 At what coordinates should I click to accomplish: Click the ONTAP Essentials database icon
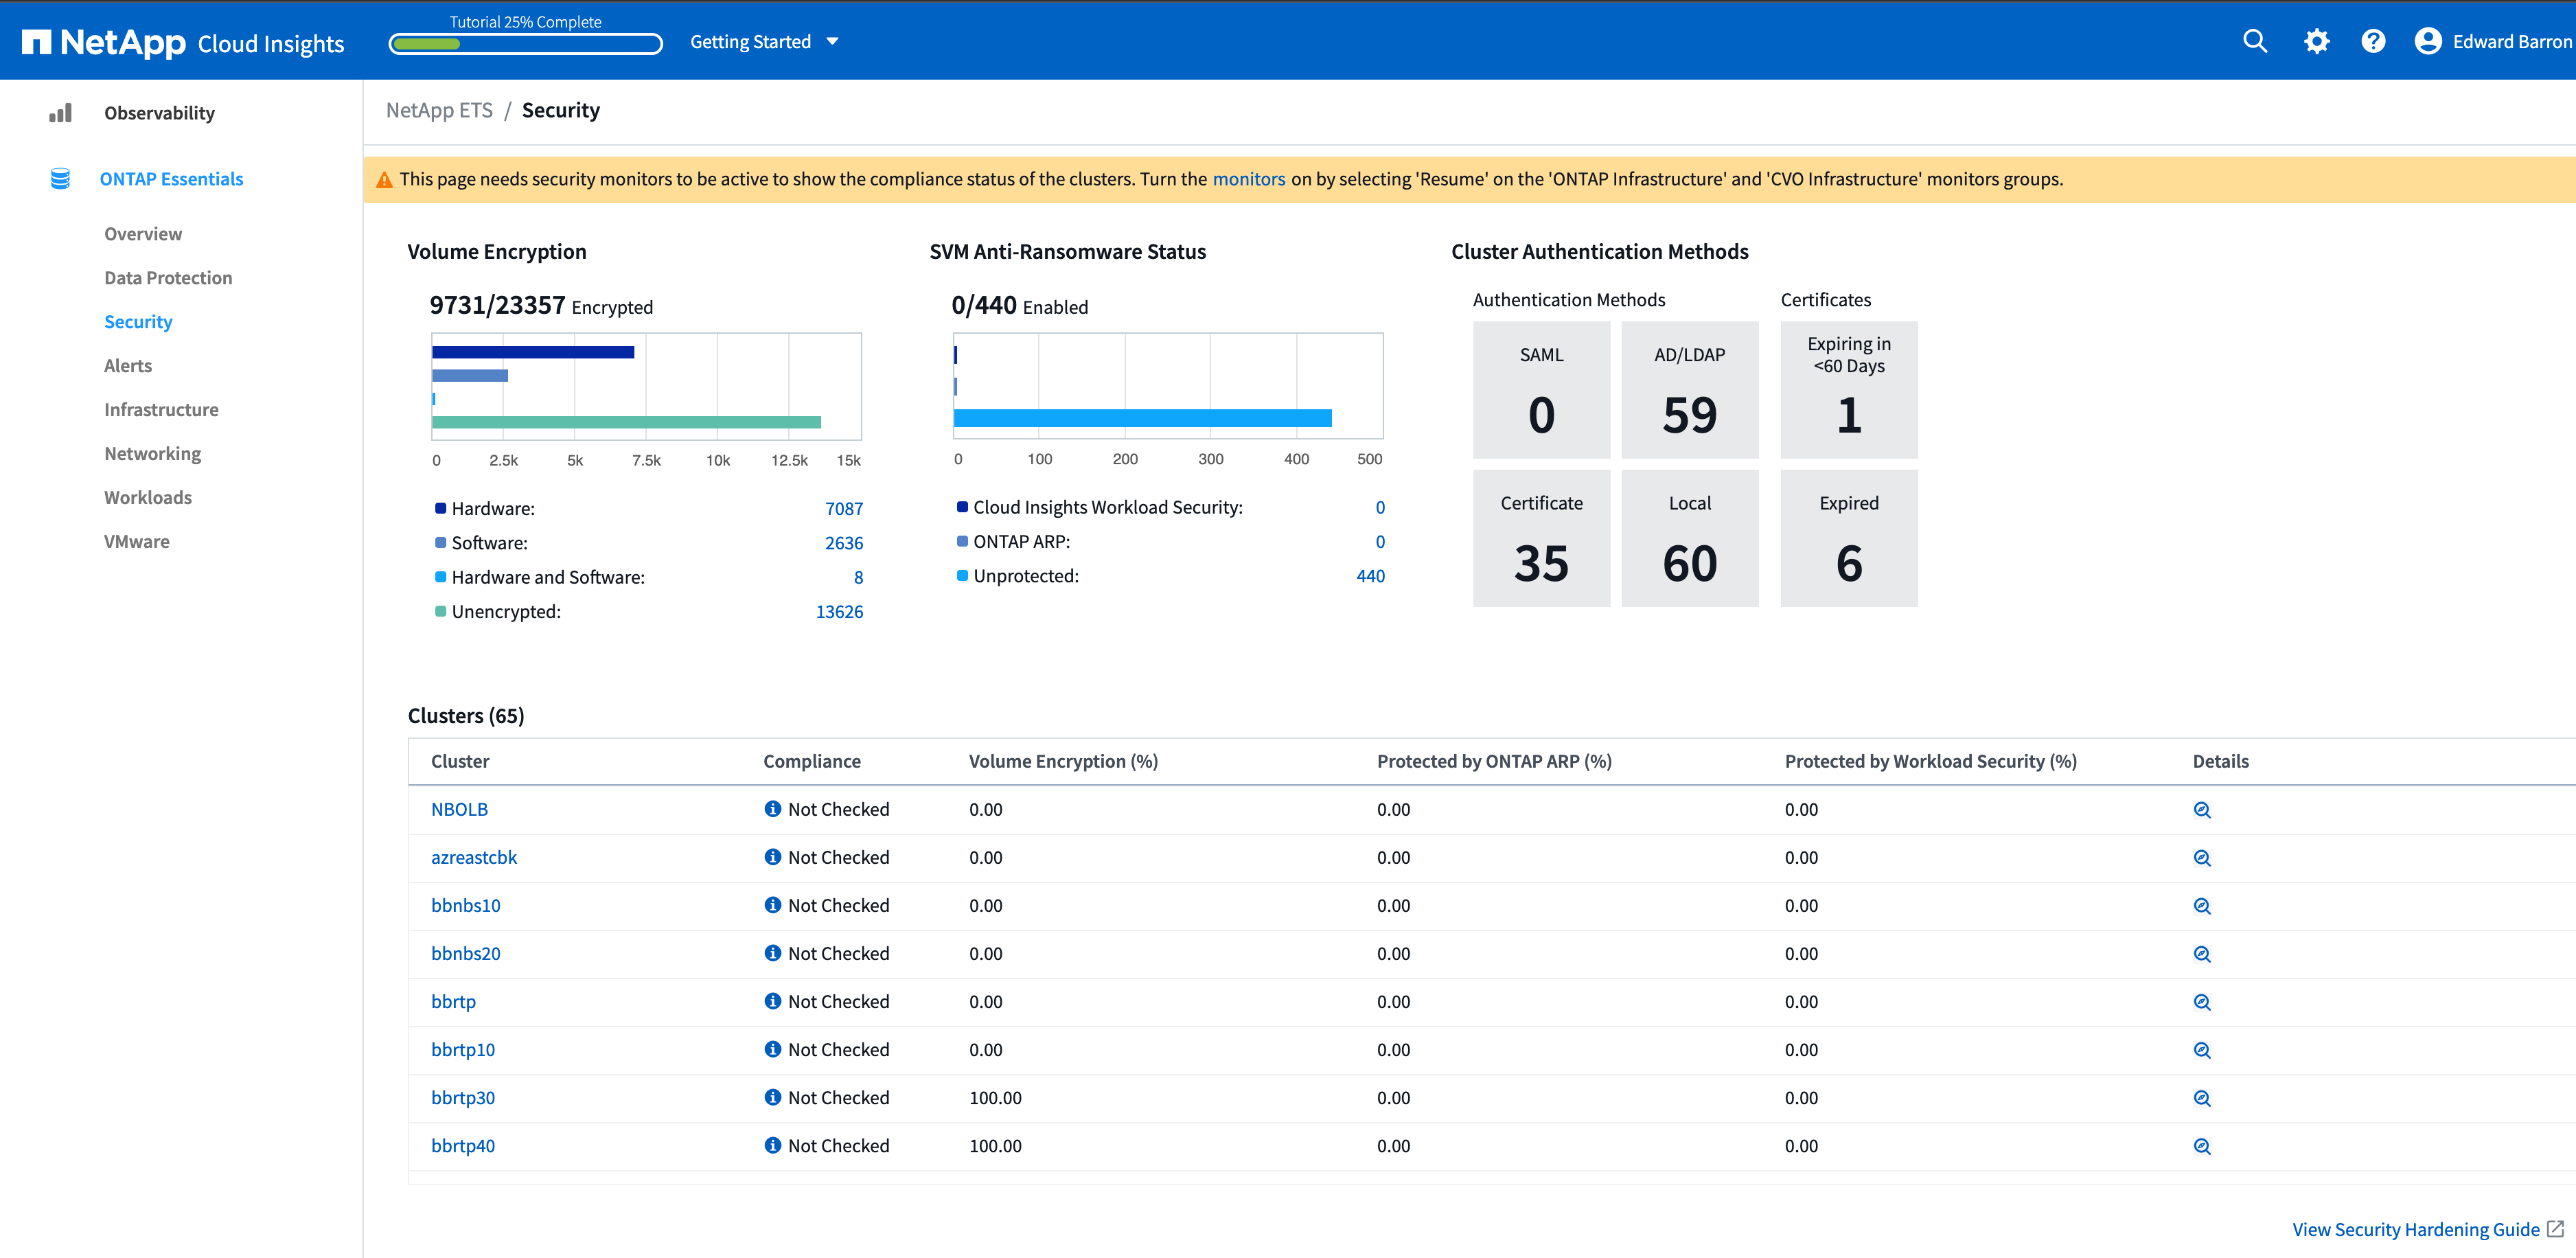(x=60, y=179)
